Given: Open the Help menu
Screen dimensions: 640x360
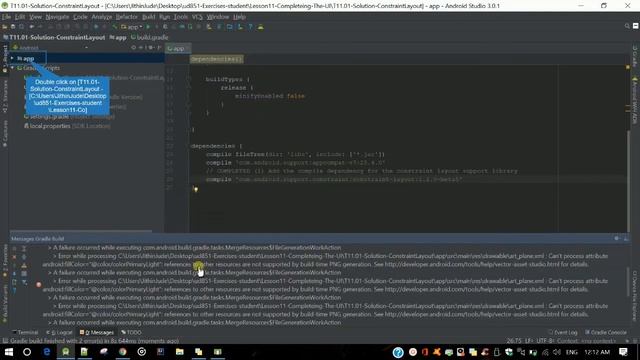Looking at the screenshot, I should [x=240, y=17].
